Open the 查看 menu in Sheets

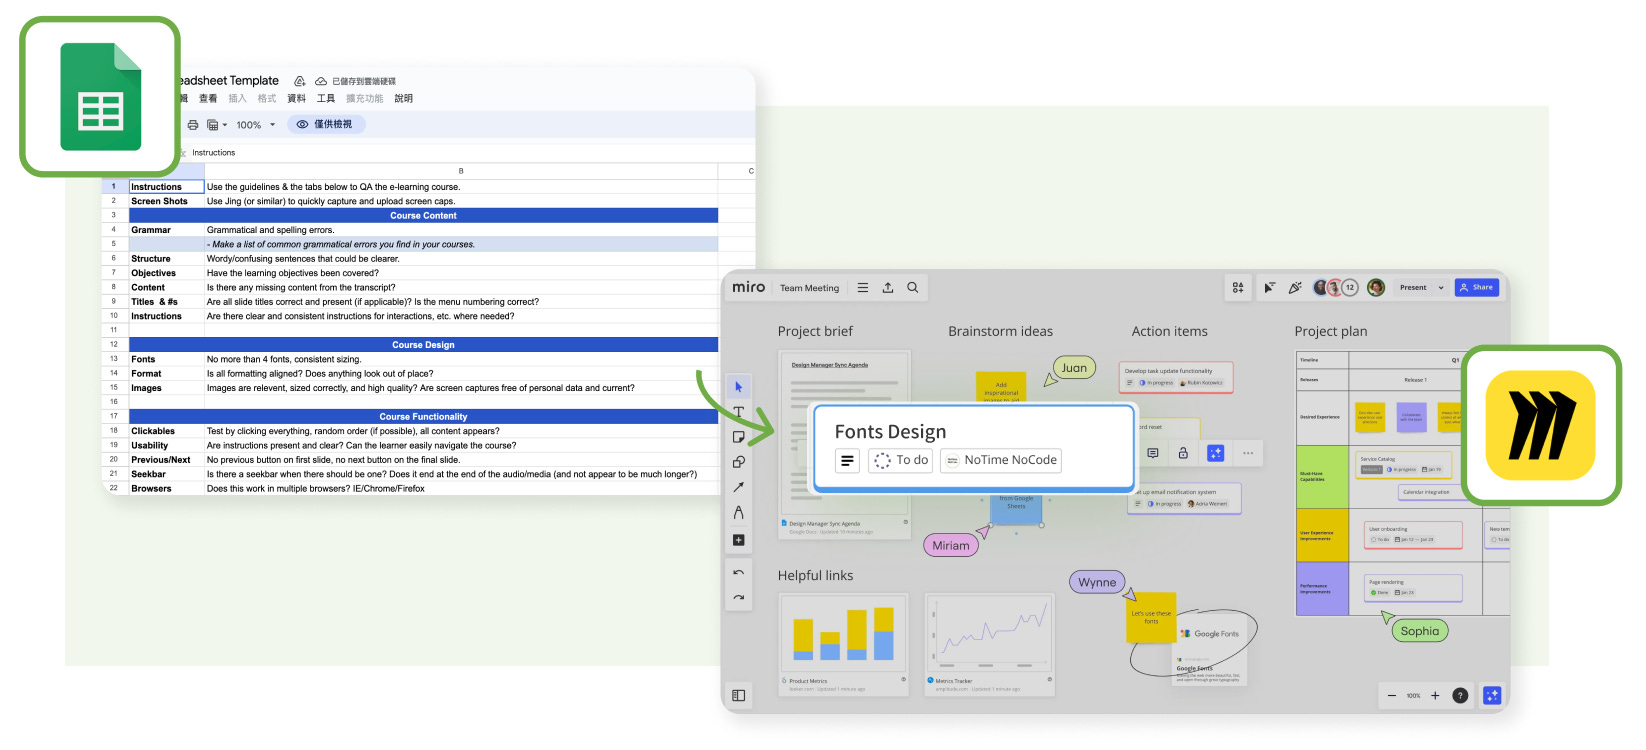pos(208,99)
